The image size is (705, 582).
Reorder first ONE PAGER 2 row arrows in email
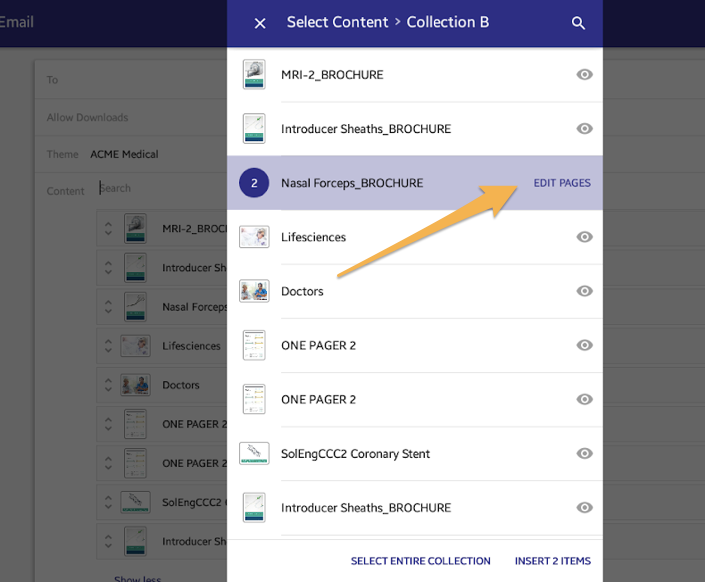pyautogui.click(x=108, y=424)
